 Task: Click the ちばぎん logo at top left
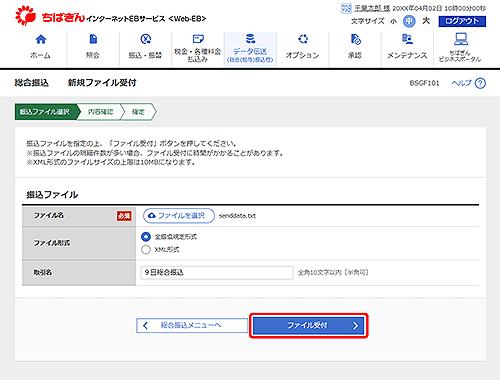point(50,16)
